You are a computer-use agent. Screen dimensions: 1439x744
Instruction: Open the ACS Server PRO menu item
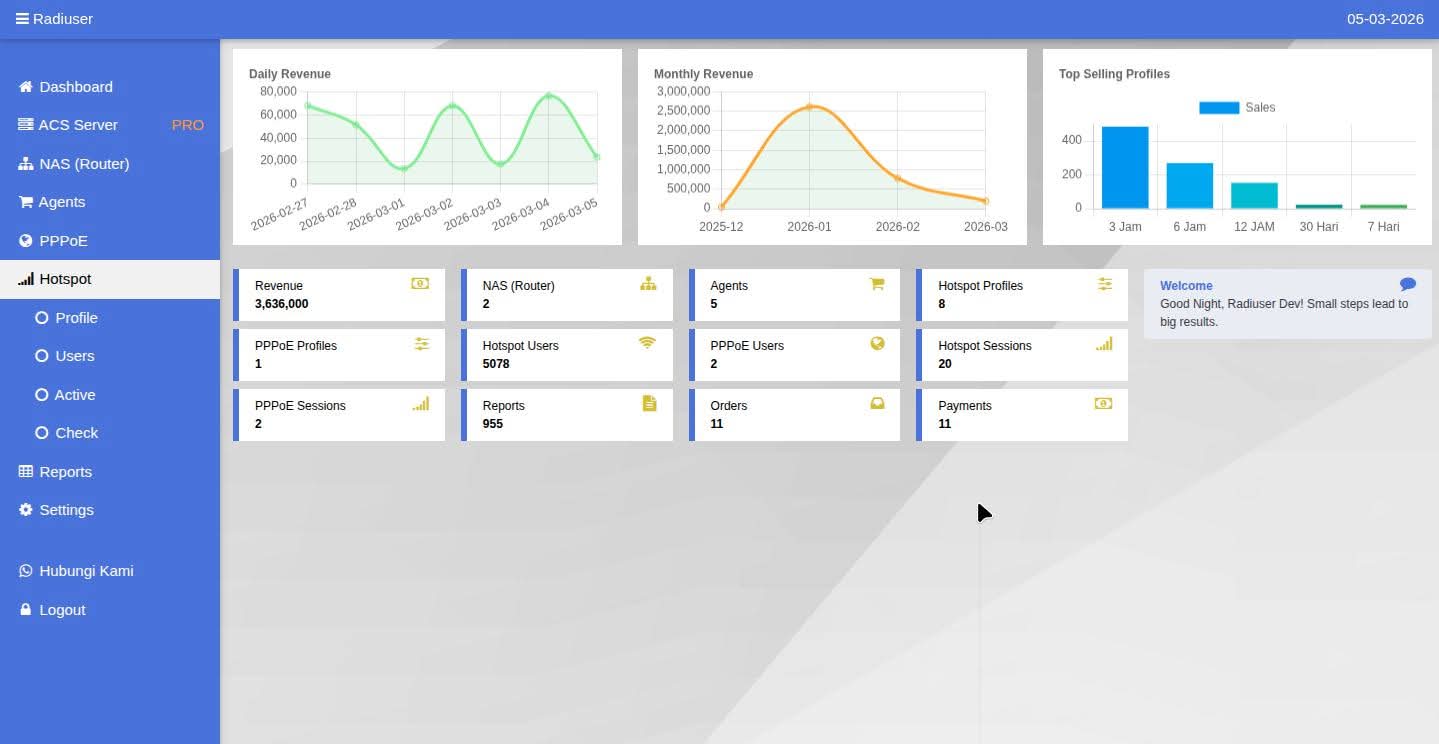(x=78, y=124)
